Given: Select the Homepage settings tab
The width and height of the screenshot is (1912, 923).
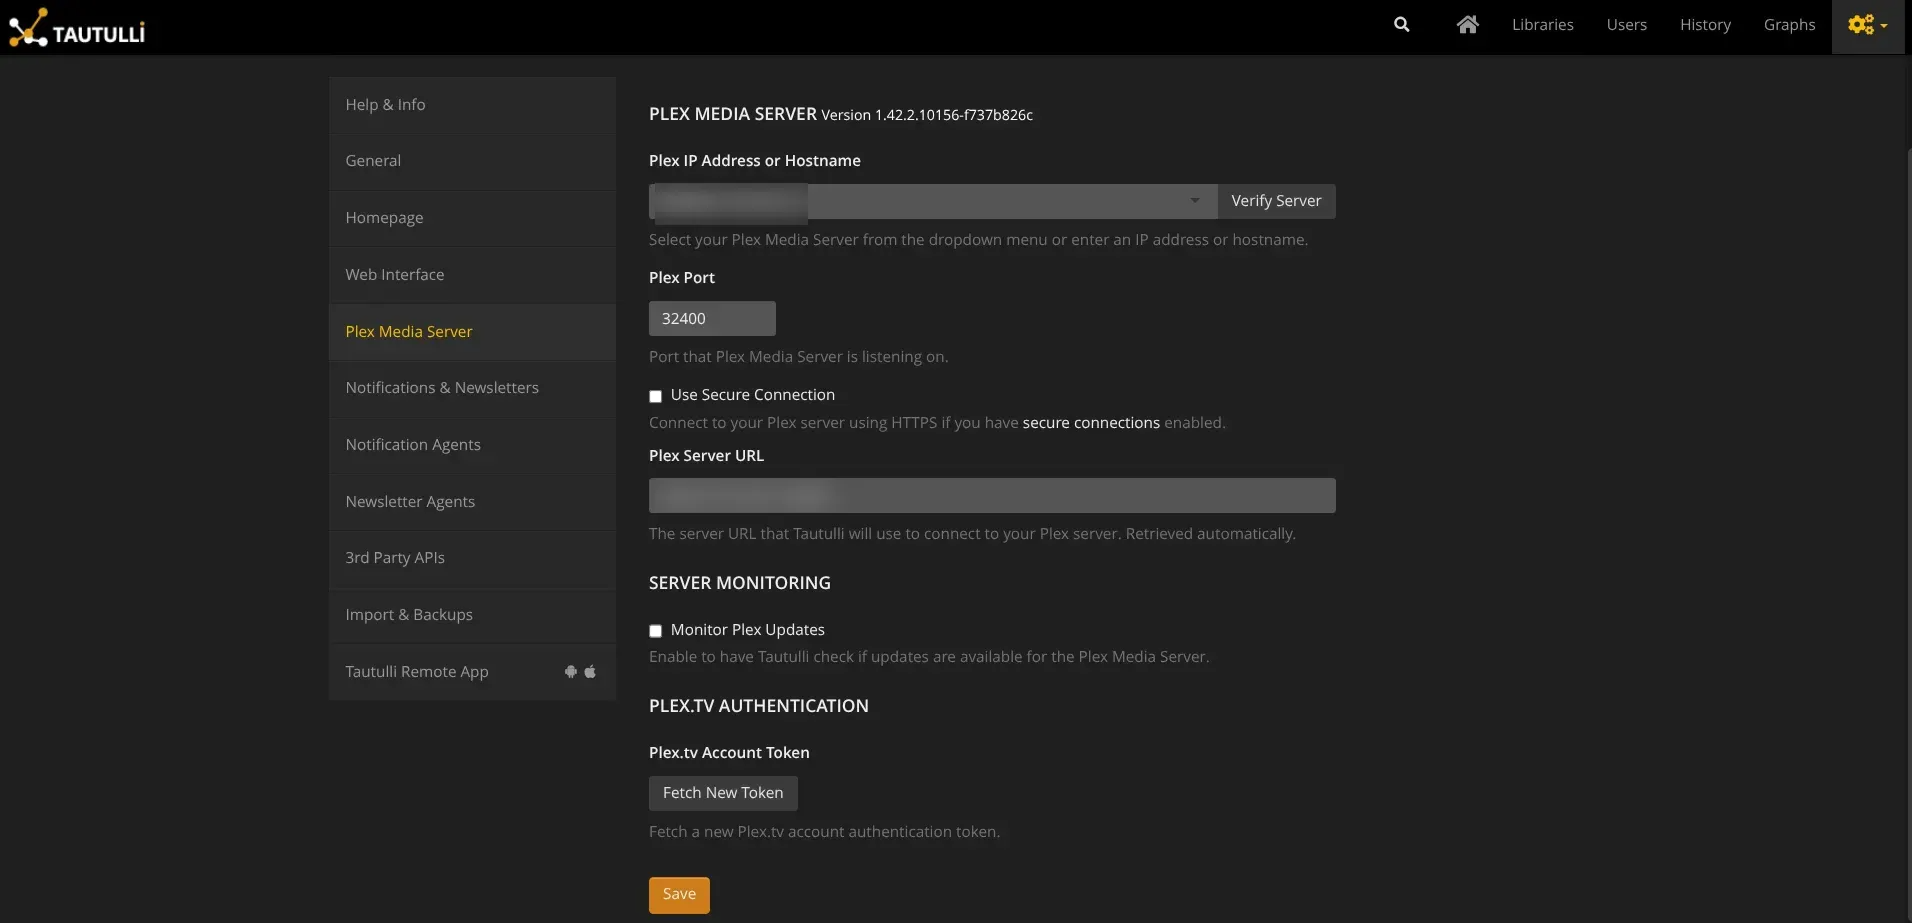Looking at the screenshot, I should [x=472, y=218].
